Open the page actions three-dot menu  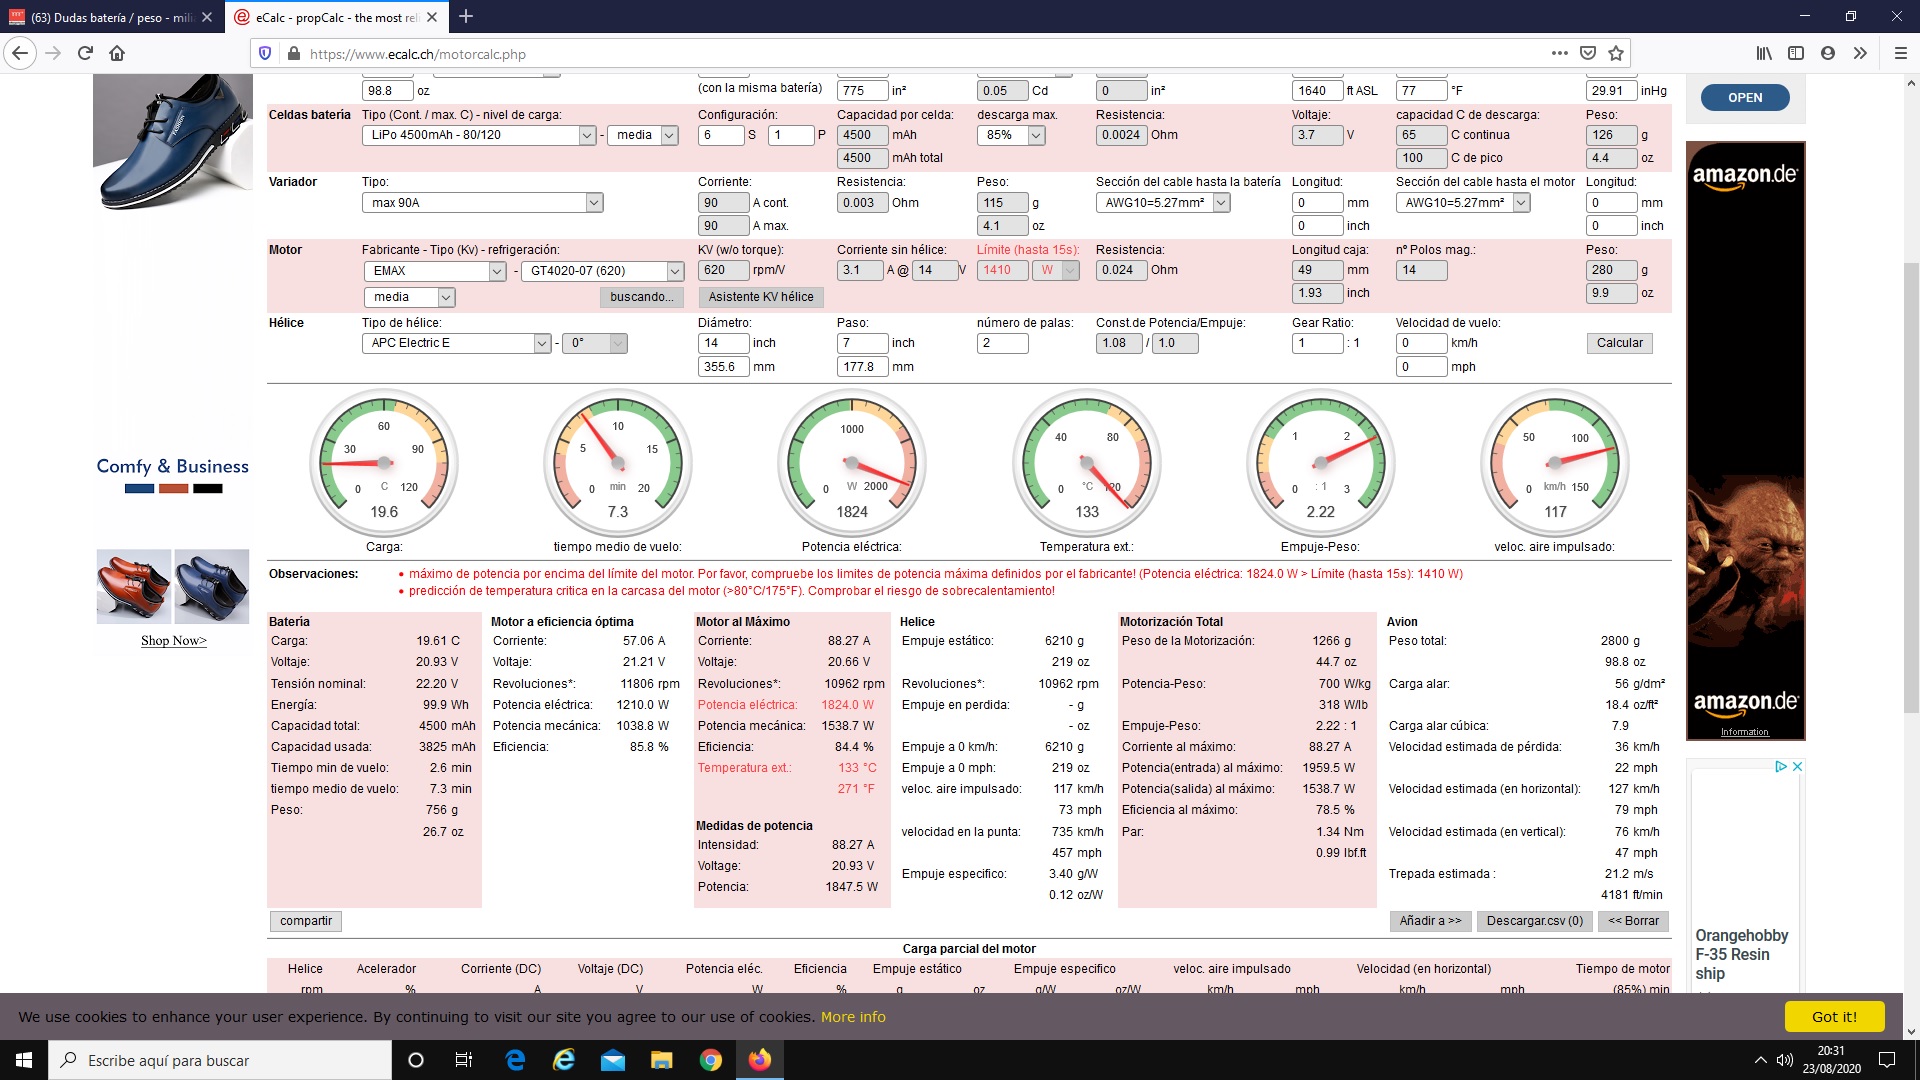click(x=1559, y=54)
